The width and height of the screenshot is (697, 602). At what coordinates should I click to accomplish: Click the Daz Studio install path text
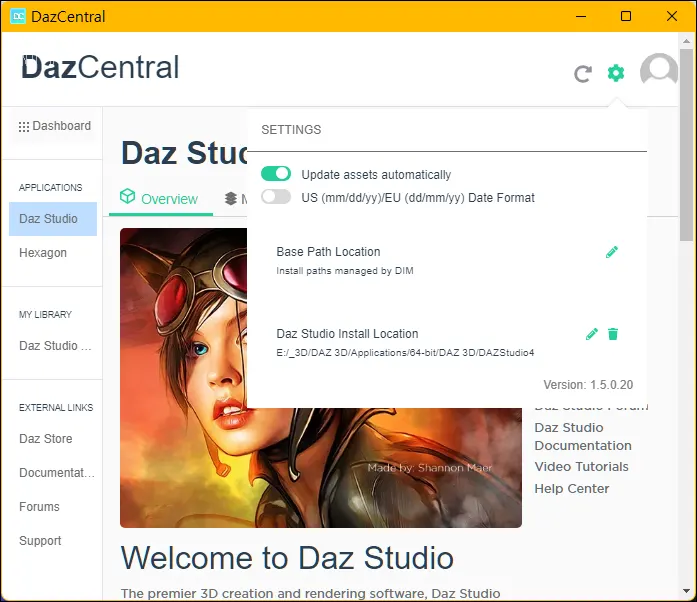point(405,353)
